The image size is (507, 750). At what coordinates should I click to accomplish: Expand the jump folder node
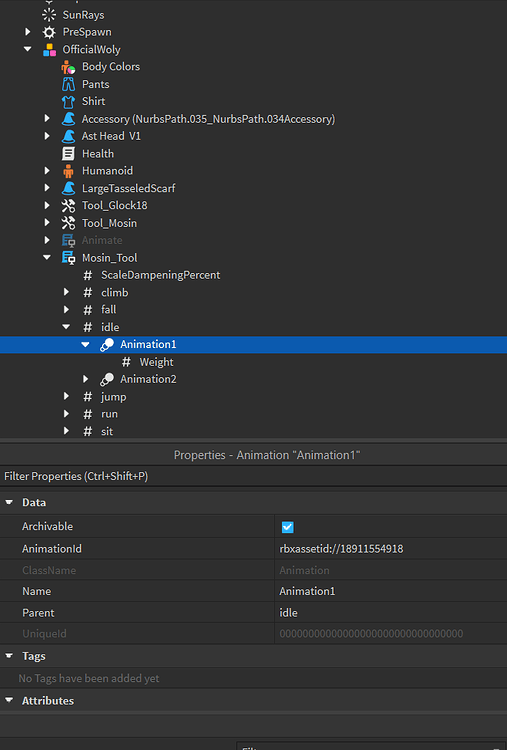tap(66, 396)
